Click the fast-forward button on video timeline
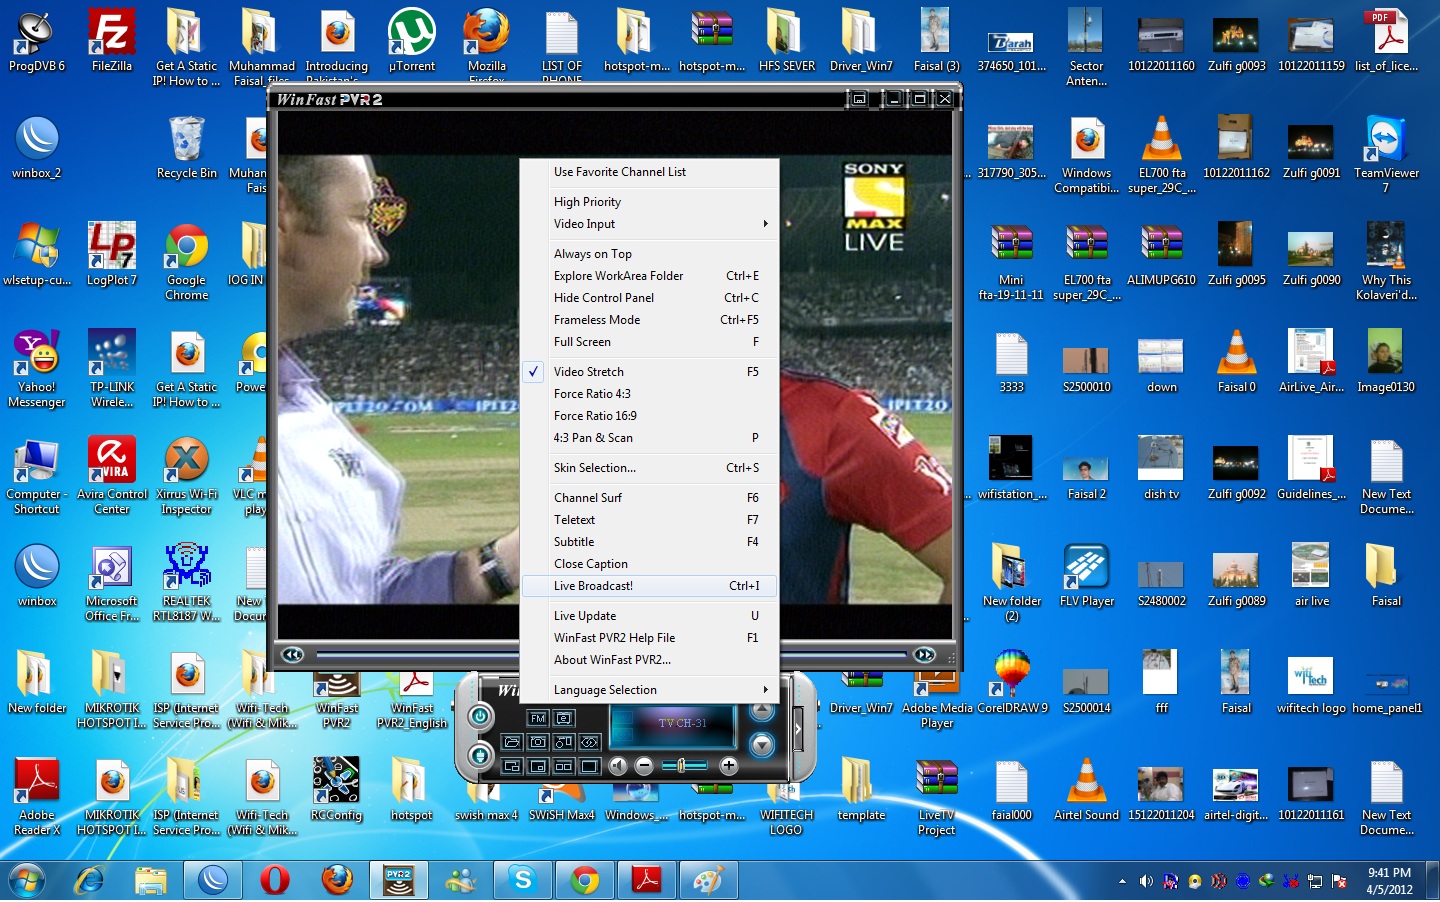Screen dimensions: 1440x902 click(x=925, y=655)
